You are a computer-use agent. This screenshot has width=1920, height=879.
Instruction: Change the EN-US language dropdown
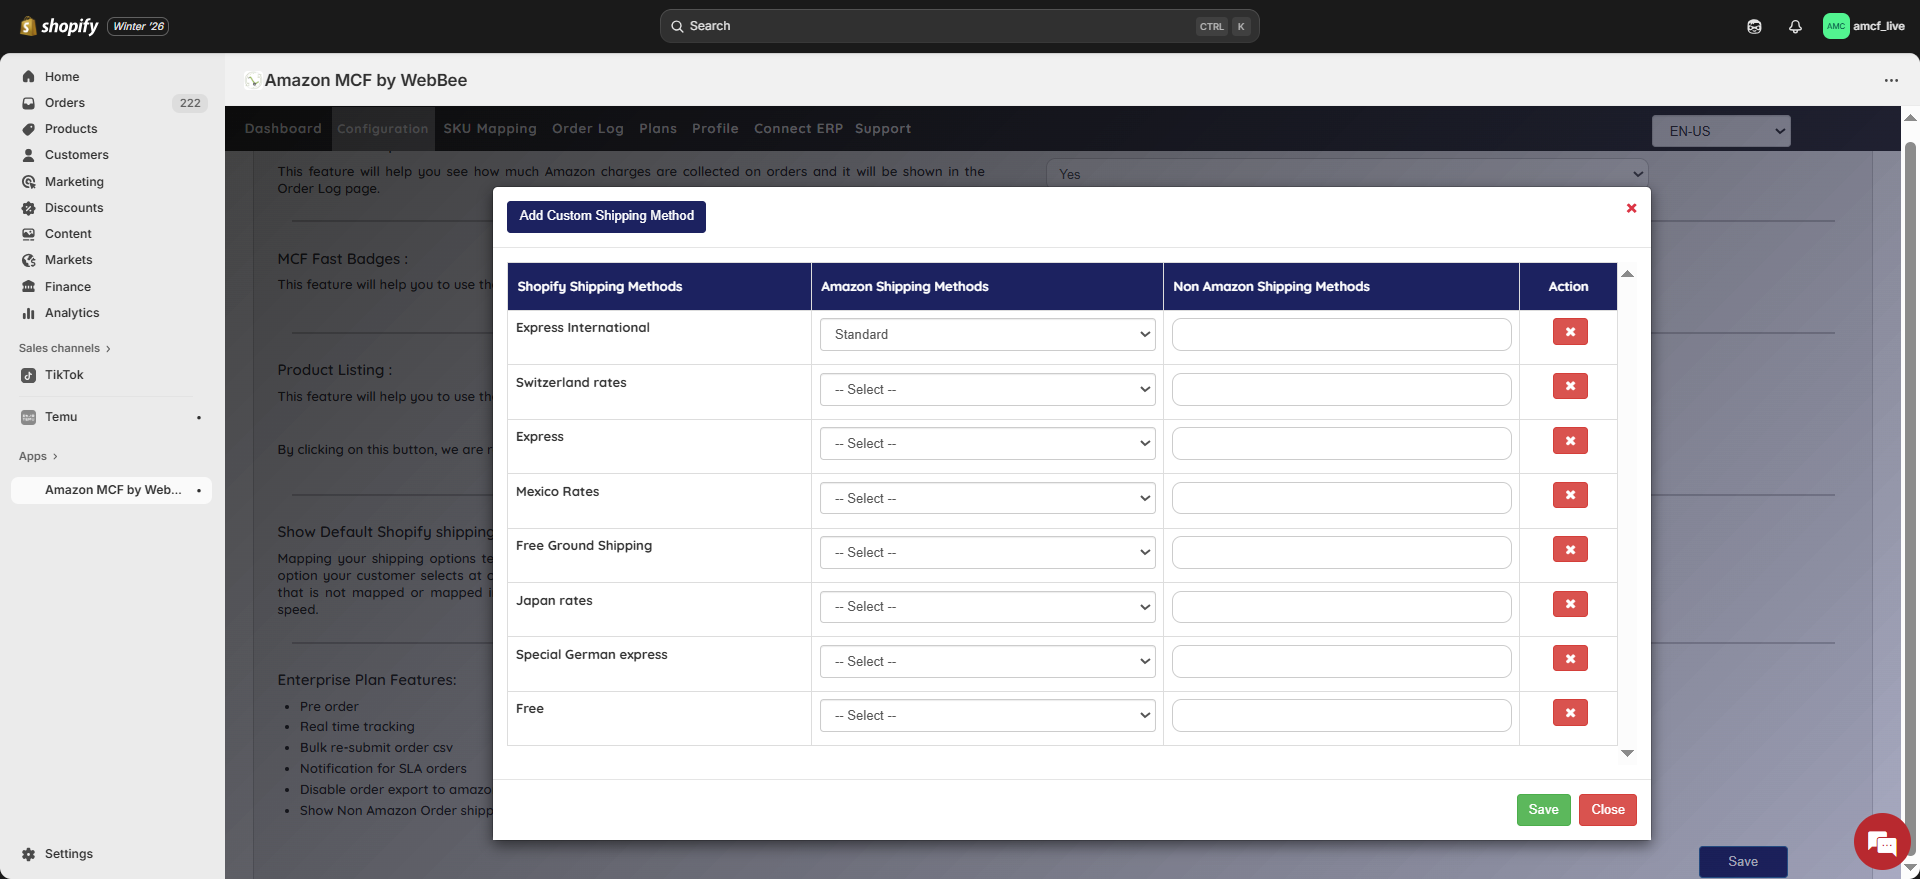tap(1720, 131)
